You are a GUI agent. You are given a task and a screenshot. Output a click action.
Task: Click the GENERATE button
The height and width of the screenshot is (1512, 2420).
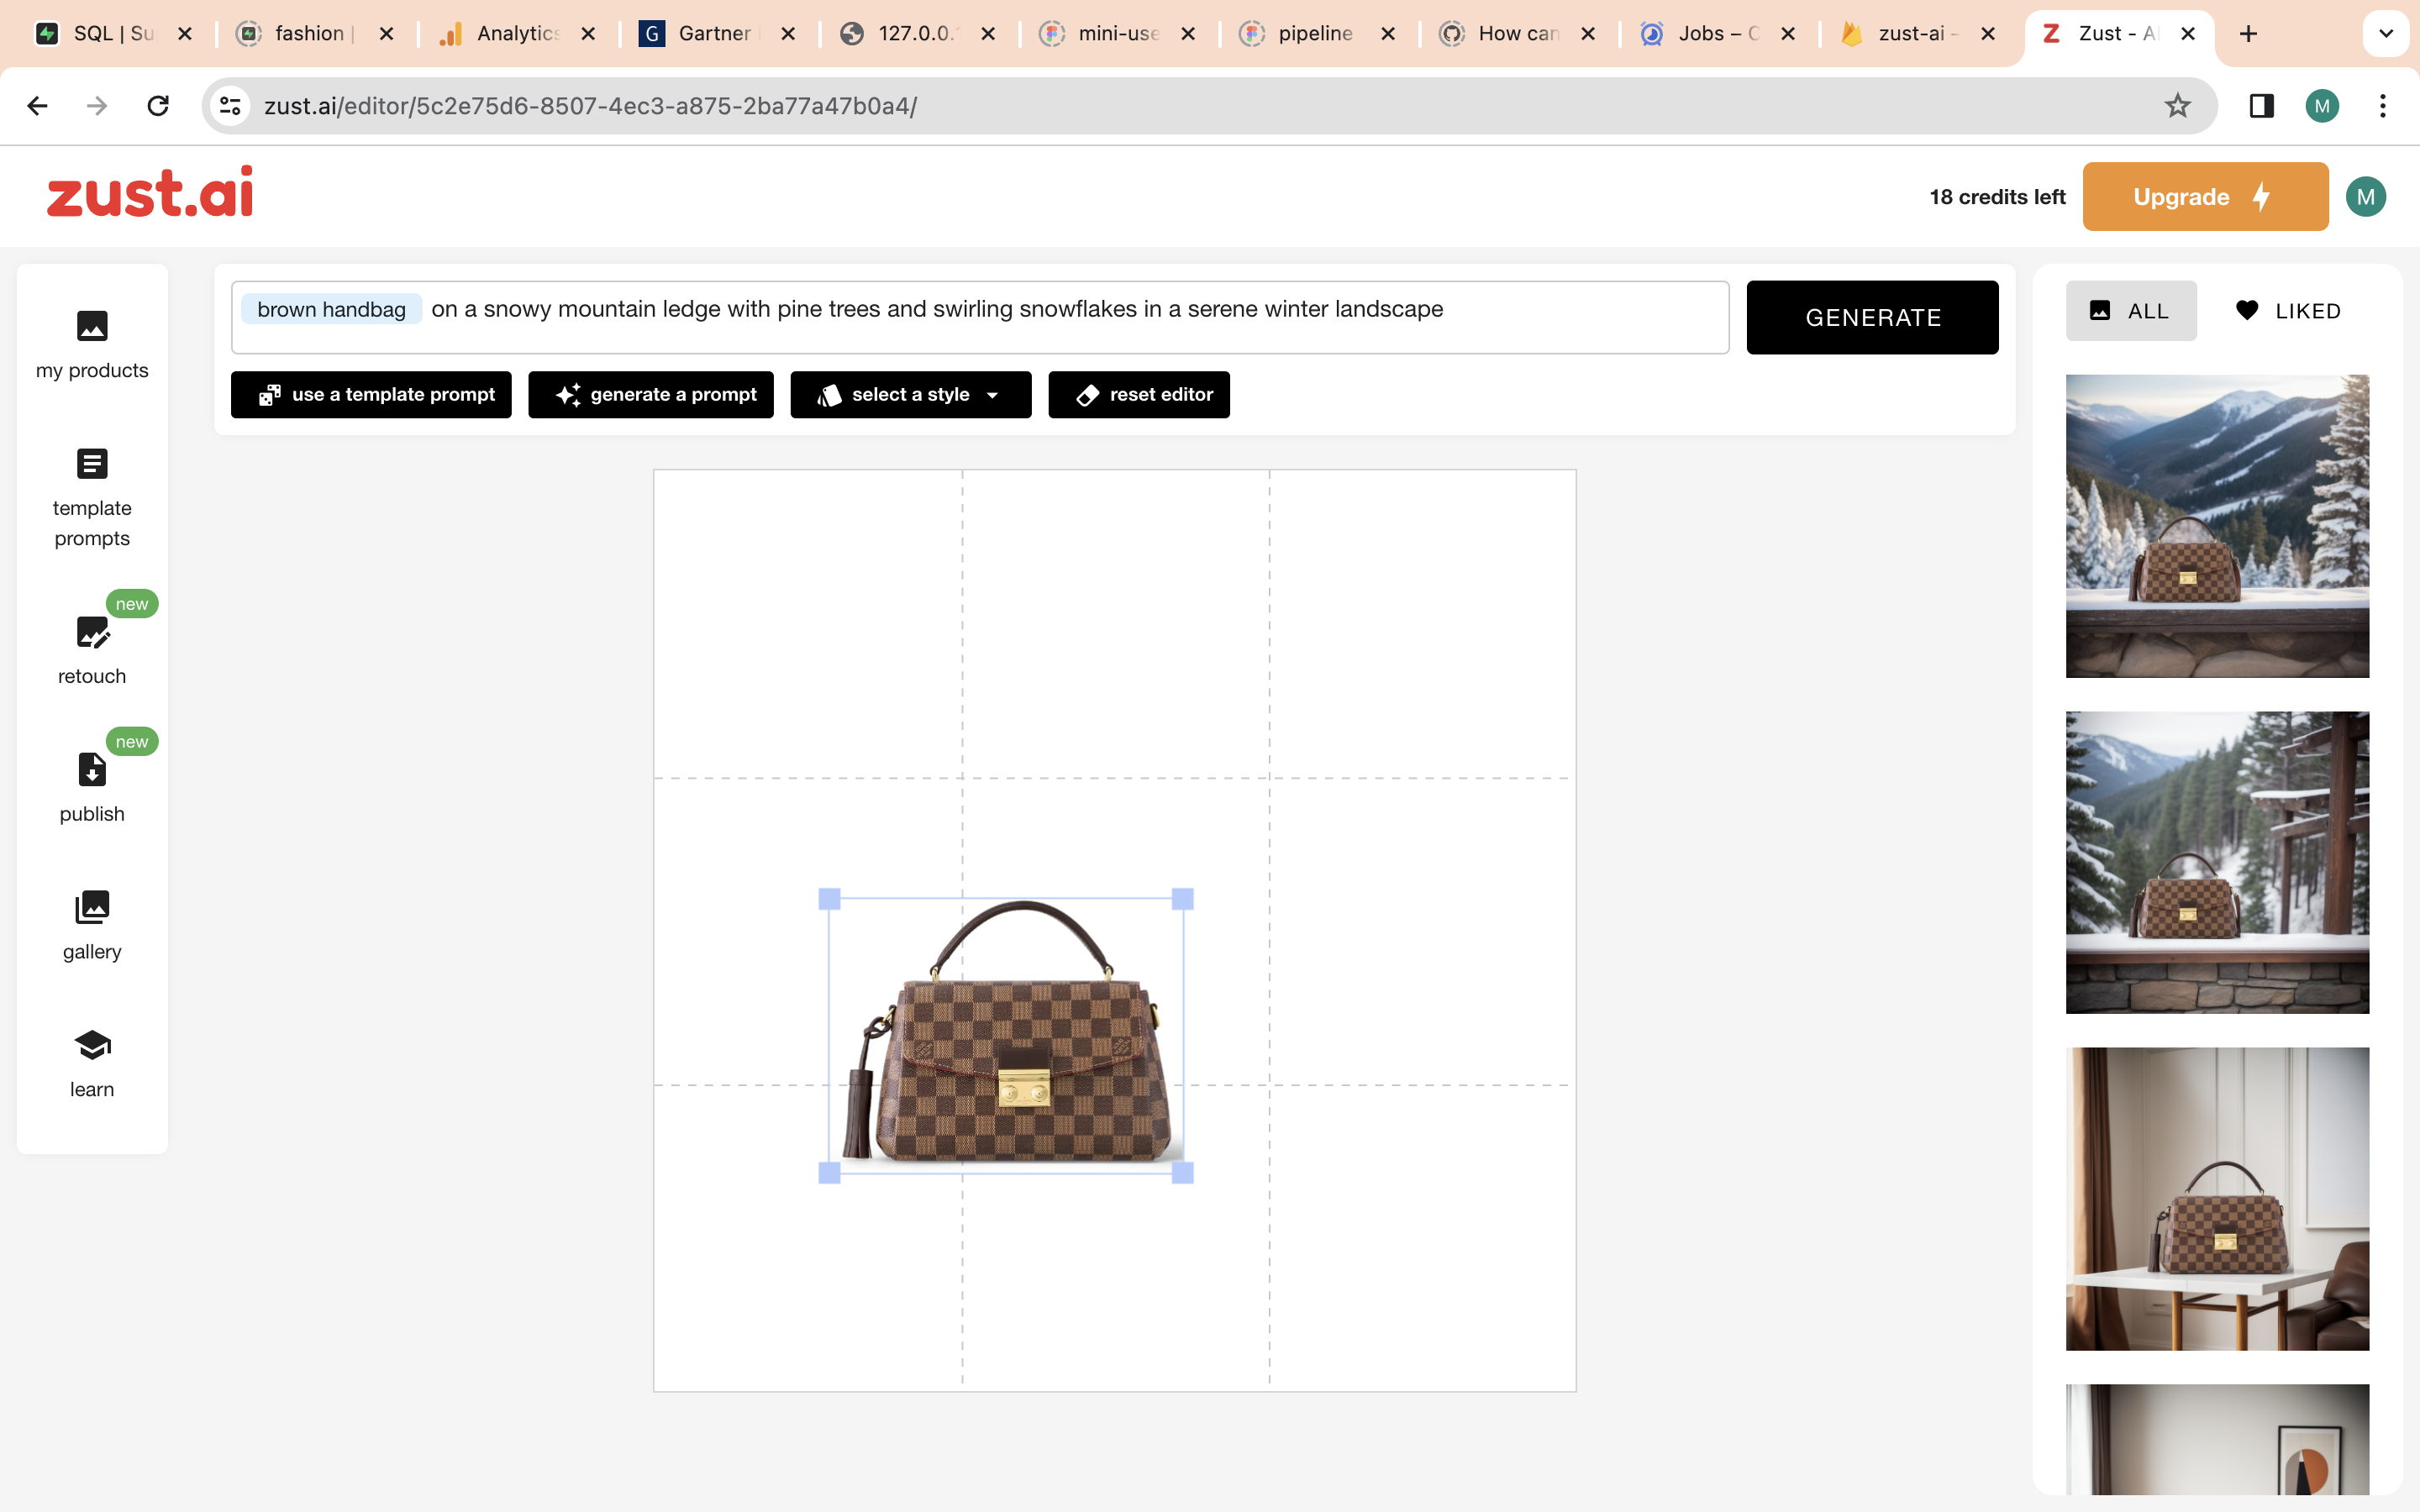tap(1872, 317)
